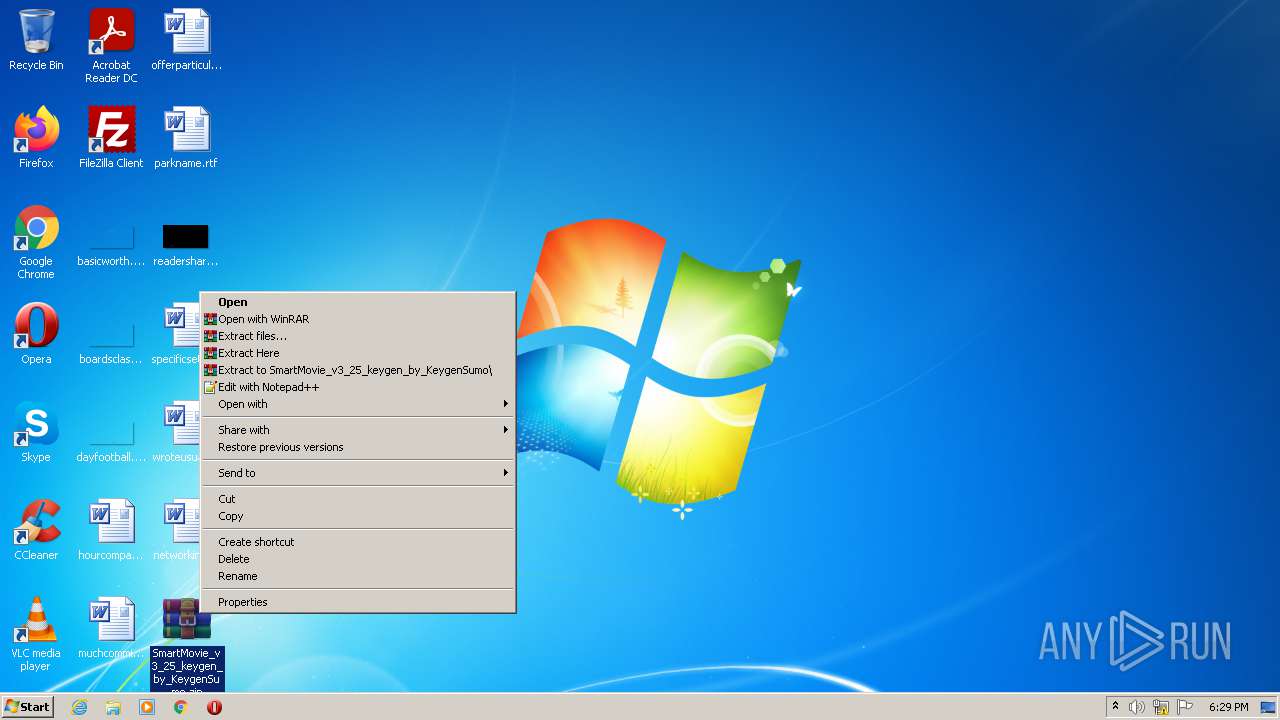Choose Extract Here option
The image size is (1280, 720).
pos(358,353)
